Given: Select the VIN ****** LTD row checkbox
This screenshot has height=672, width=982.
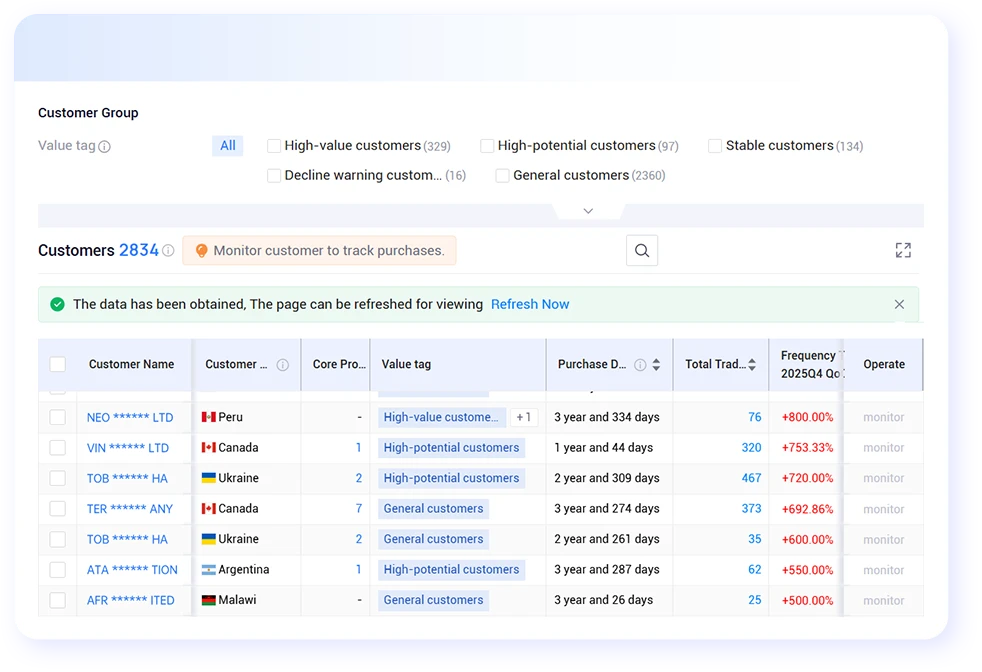Looking at the screenshot, I should pyautogui.click(x=58, y=448).
